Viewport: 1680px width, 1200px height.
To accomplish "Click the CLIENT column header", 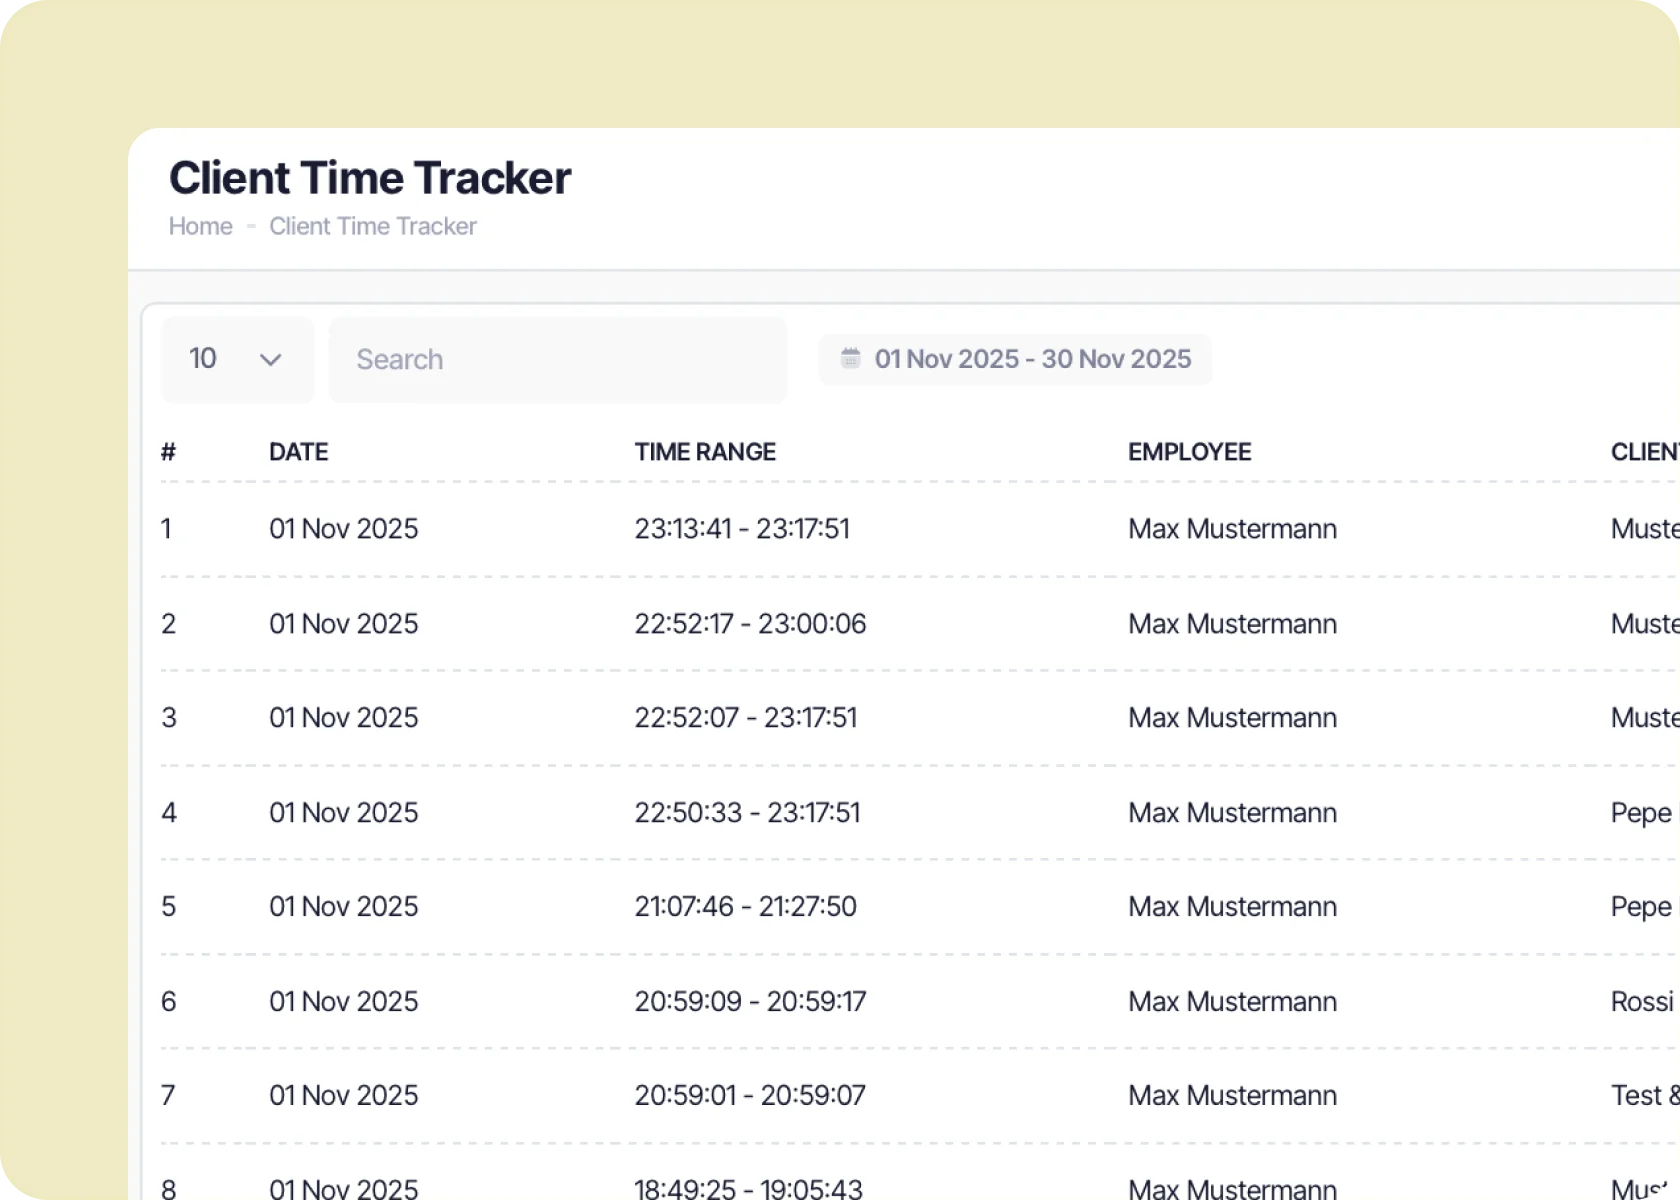I will 1644,452.
